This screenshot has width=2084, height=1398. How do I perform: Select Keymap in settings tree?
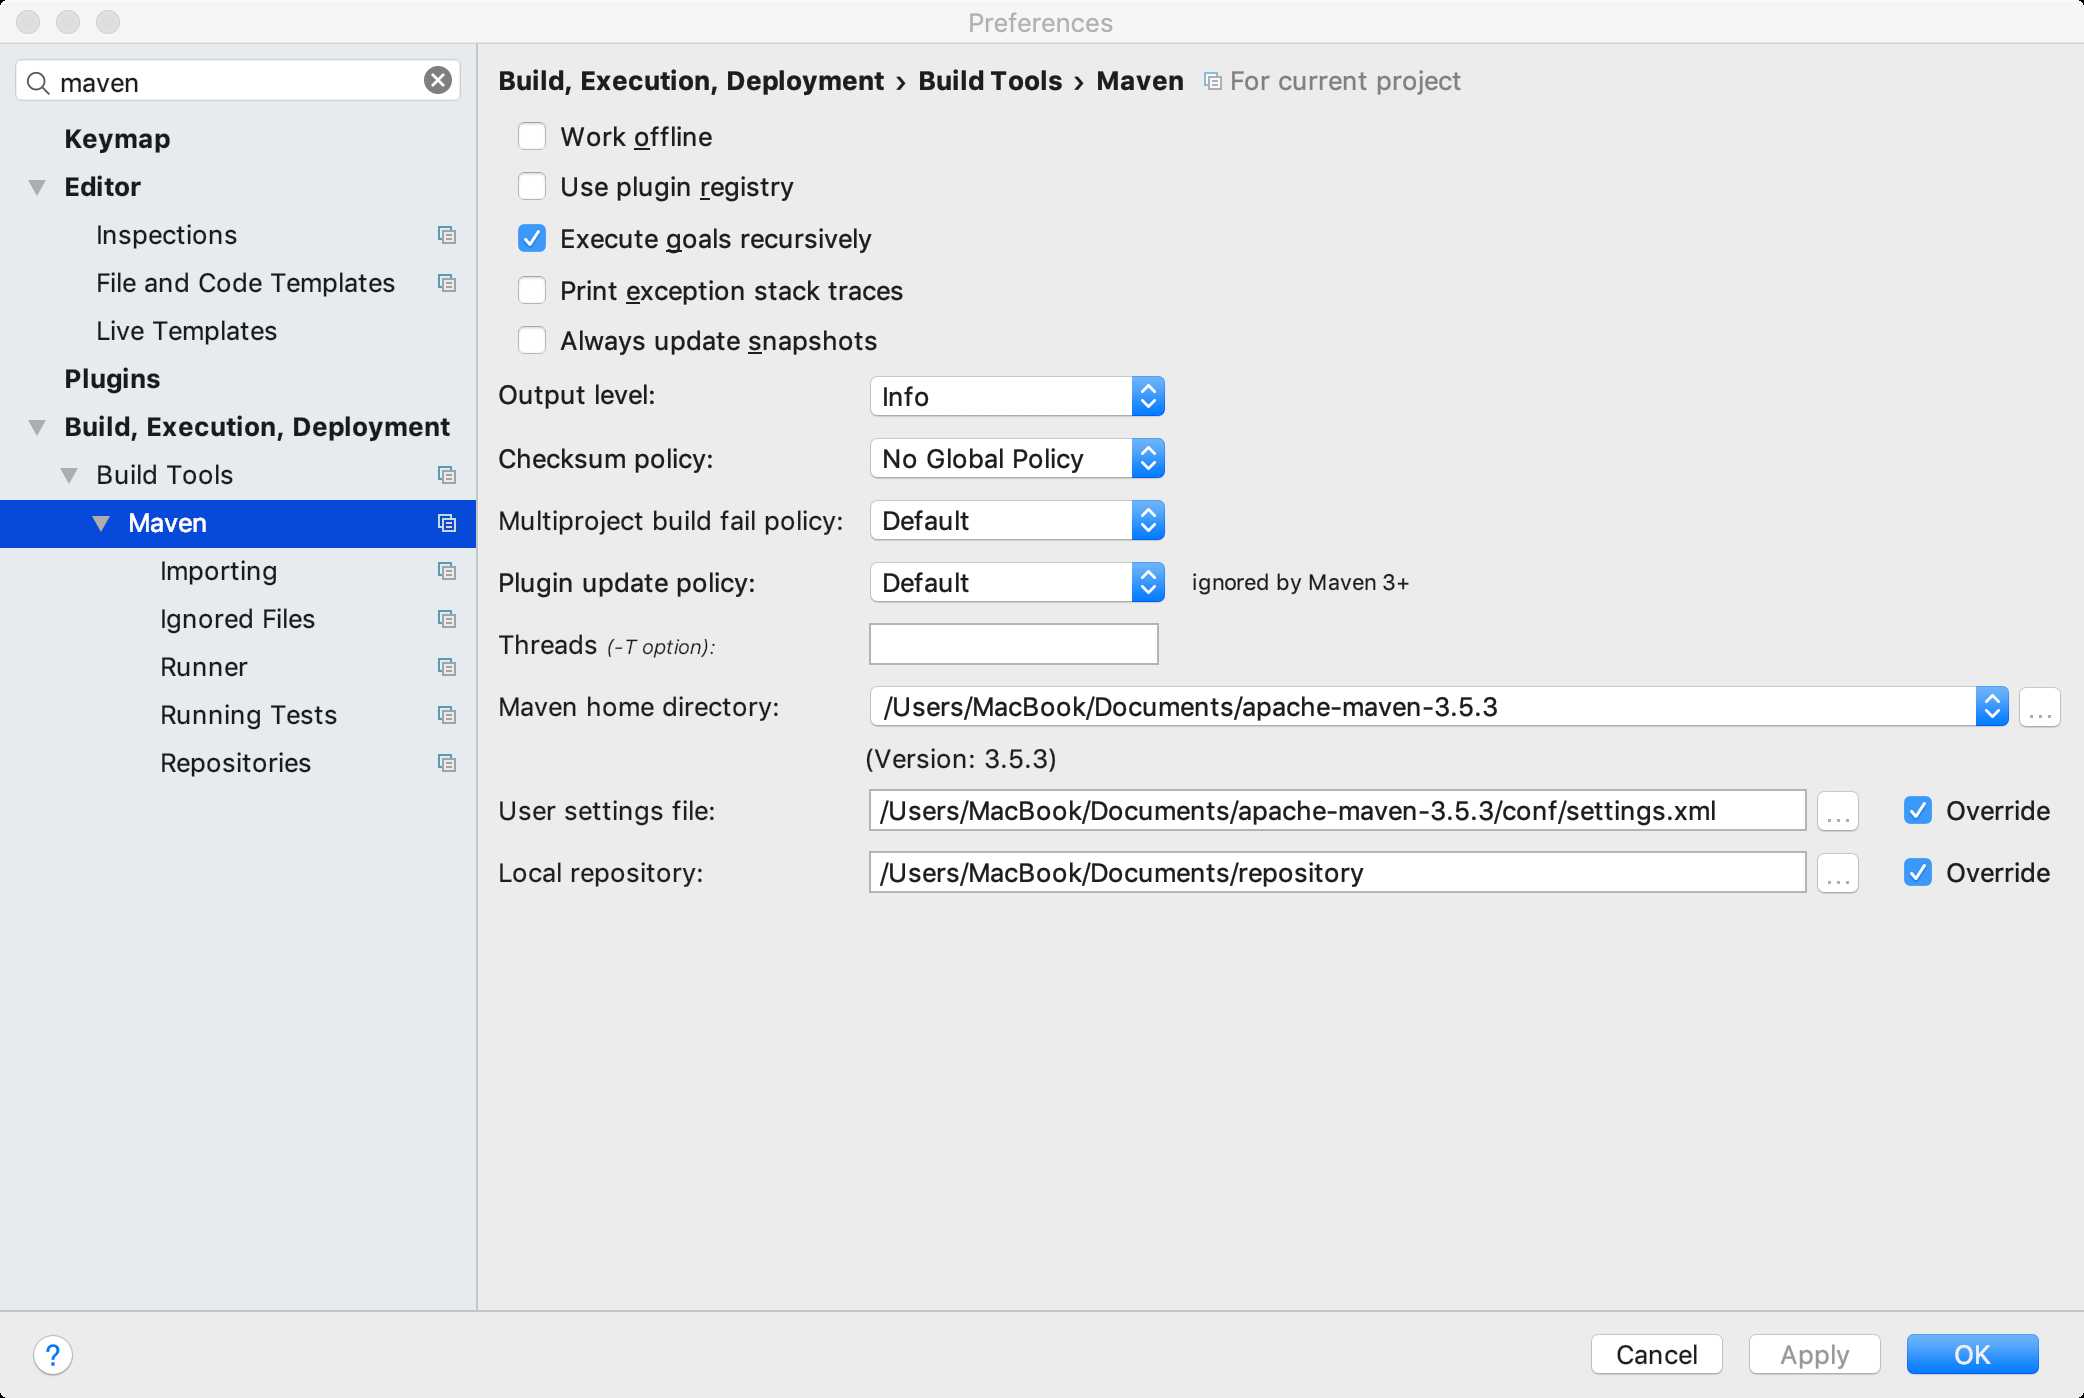pyautogui.click(x=117, y=139)
